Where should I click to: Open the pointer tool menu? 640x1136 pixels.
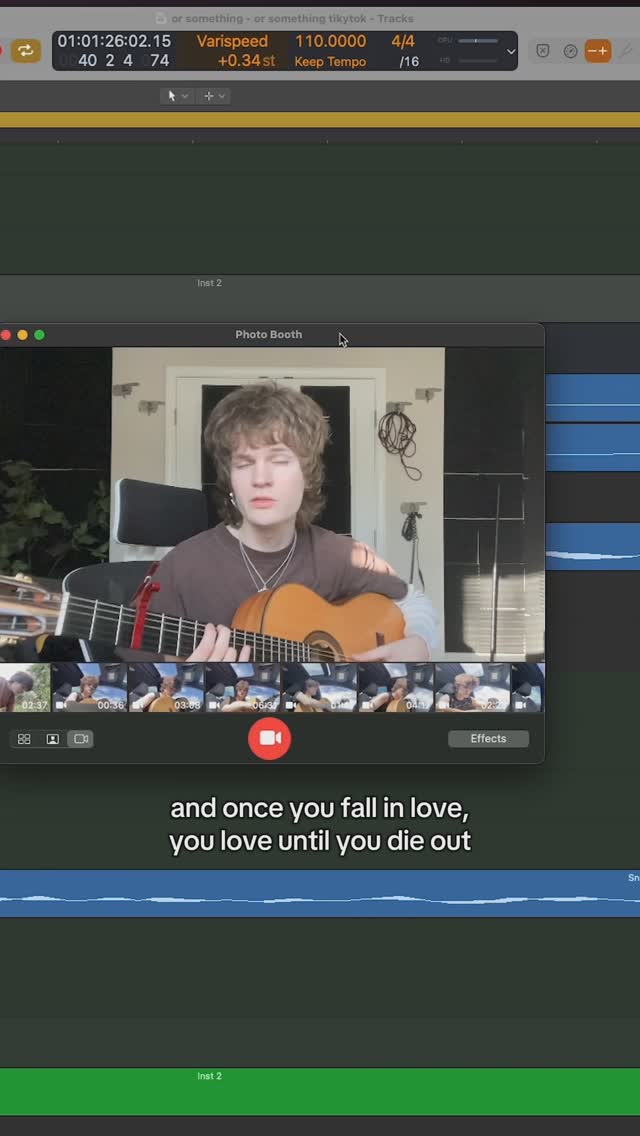[x=176, y=96]
